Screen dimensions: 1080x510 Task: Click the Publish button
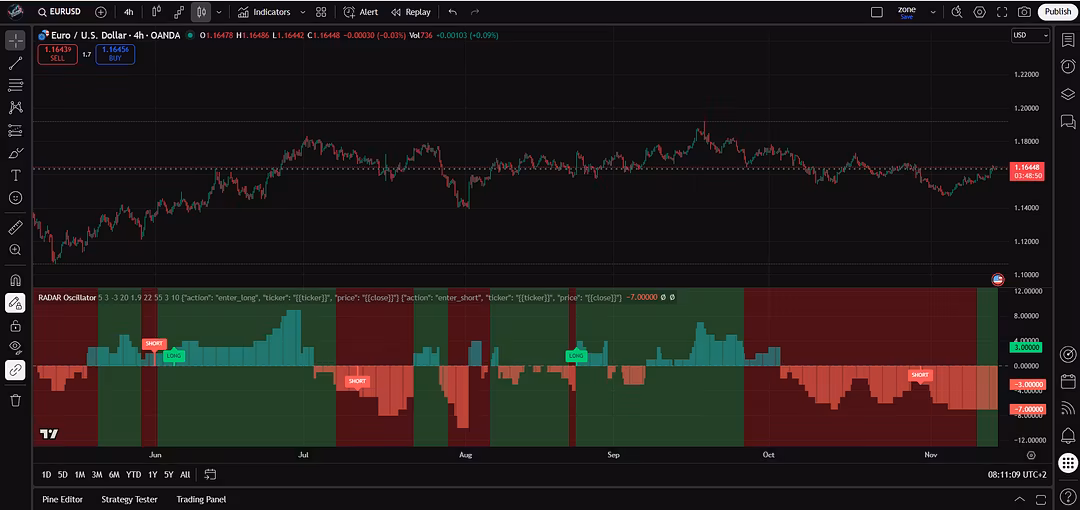point(1057,12)
